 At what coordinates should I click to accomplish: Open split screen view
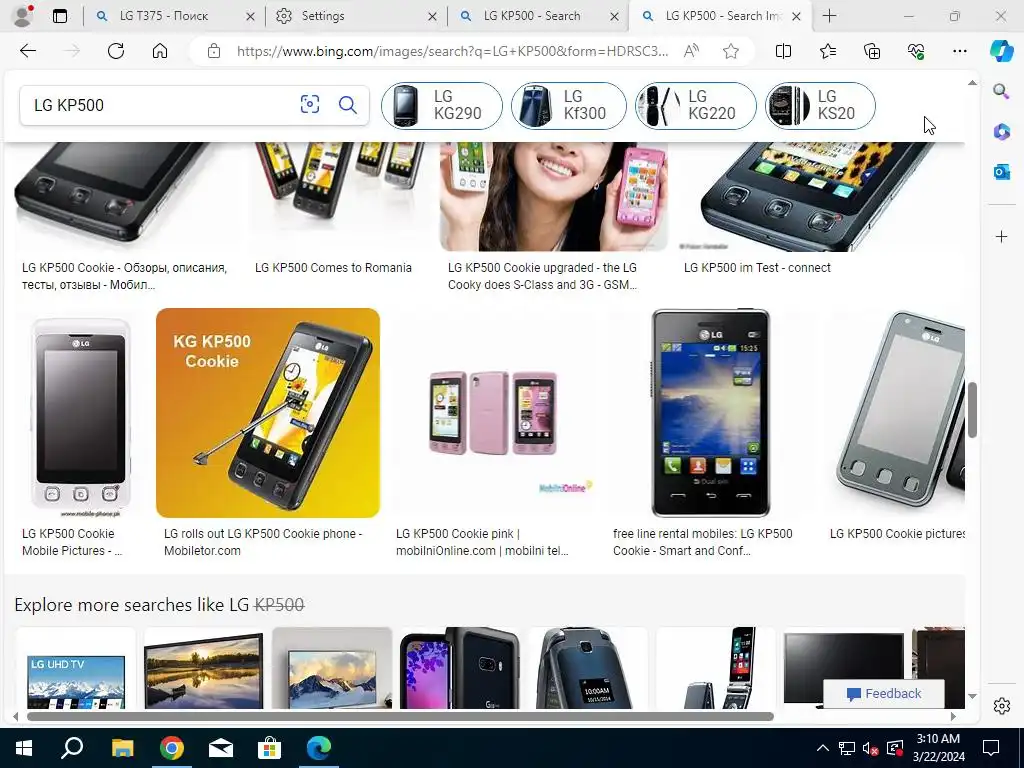coord(783,51)
